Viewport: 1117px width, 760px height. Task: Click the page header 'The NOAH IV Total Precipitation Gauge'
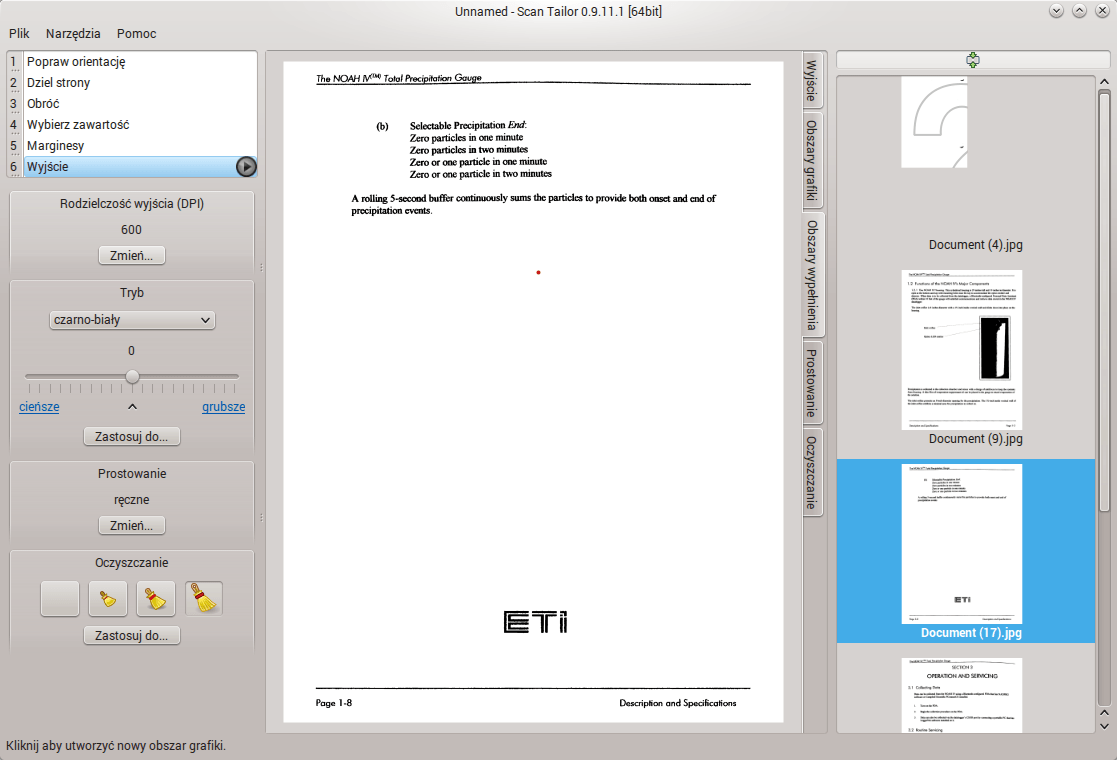[399, 78]
